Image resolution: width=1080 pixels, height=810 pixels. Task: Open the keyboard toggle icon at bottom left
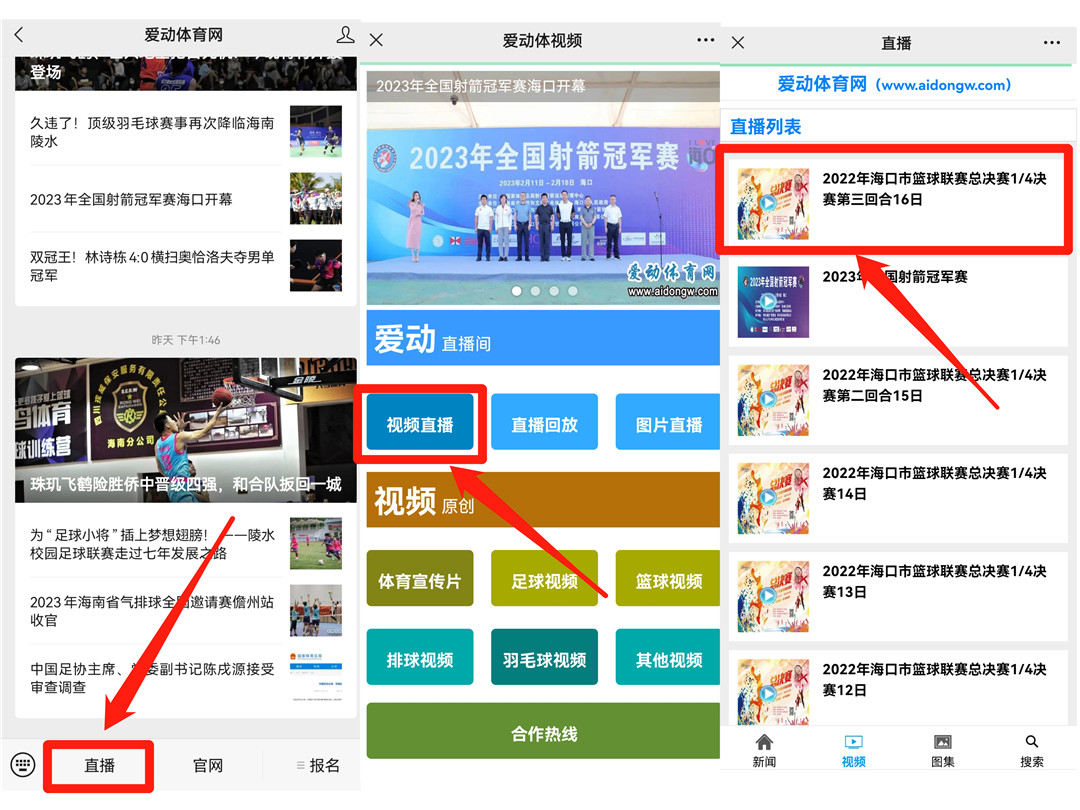(x=23, y=765)
